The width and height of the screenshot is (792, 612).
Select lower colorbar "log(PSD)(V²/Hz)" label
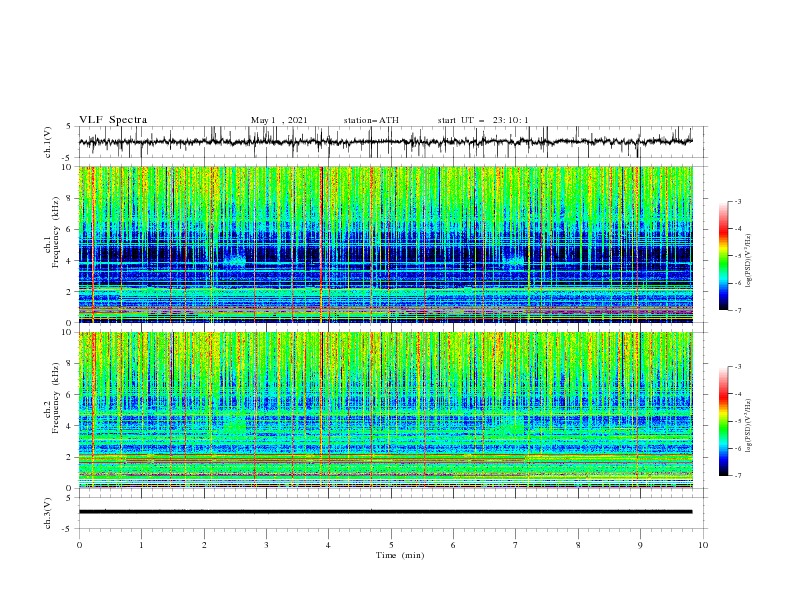pyautogui.click(x=748, y=425)
